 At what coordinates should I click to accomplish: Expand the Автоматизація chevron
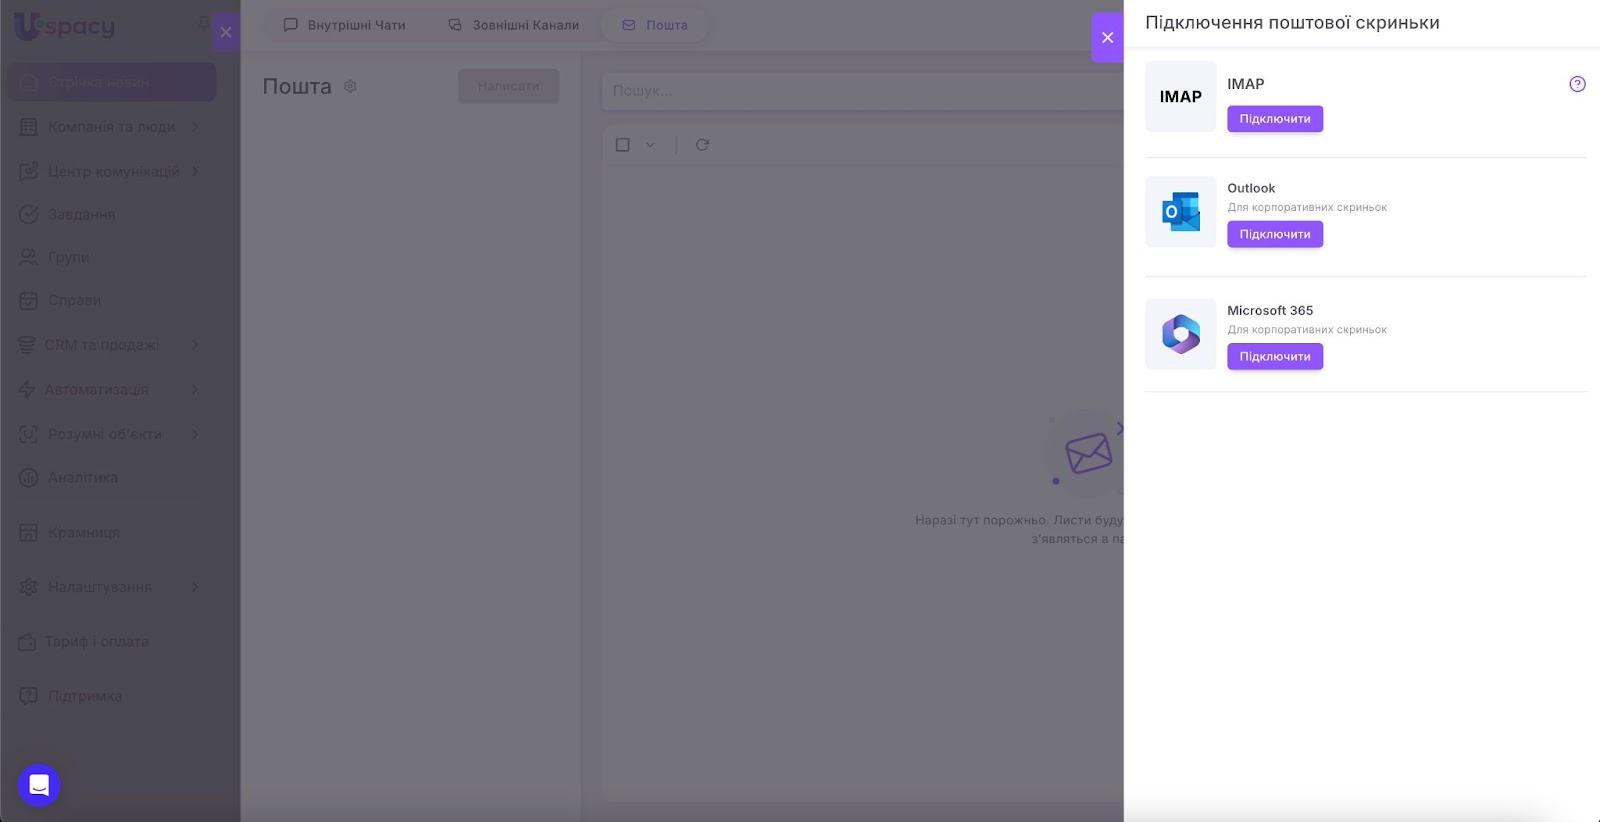point(195,389)
